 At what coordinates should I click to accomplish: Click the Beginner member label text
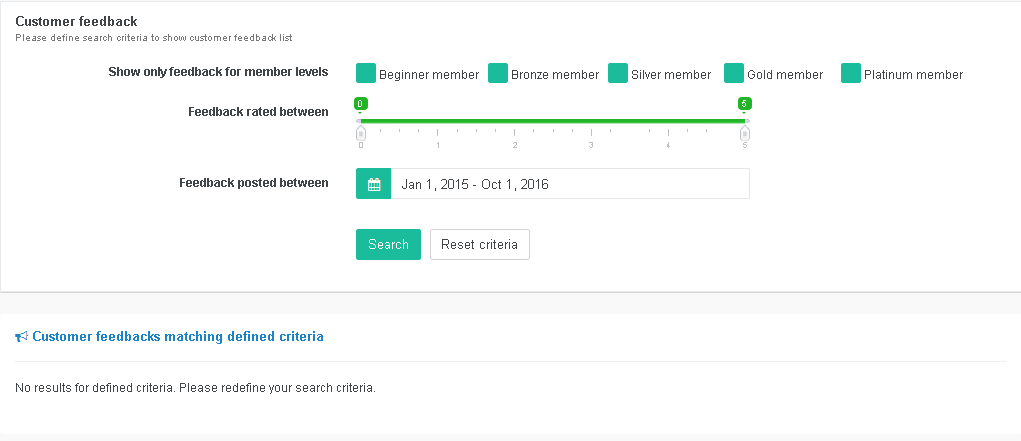[x=429, y=75]
